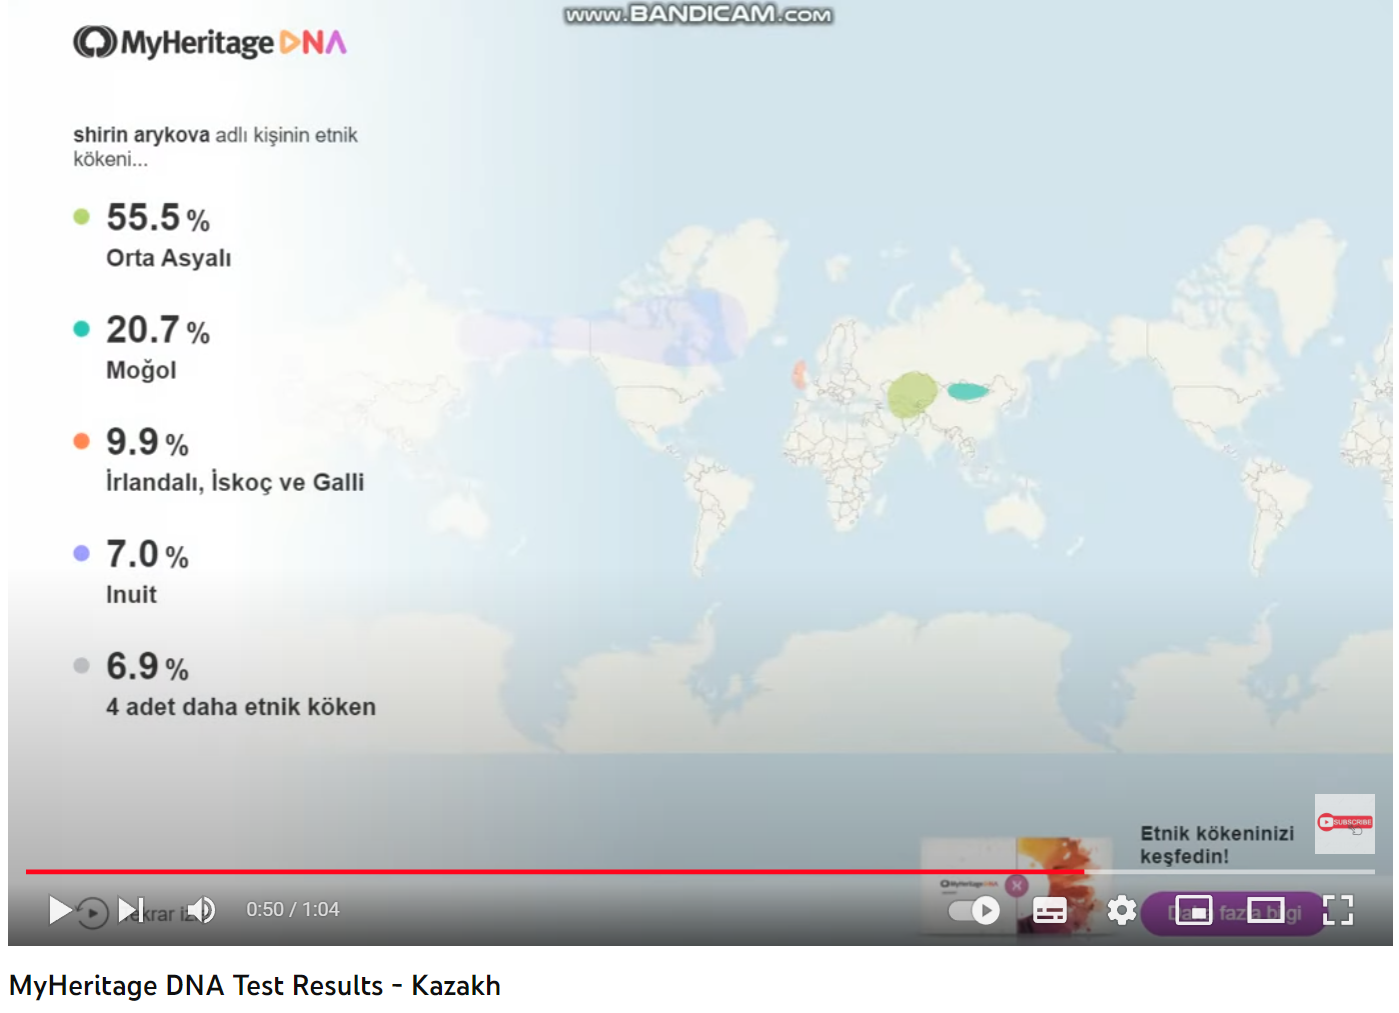The height and width of the screenshot is (1013, 1399).
Task: Click the 0:50 / 1:04 time display
Action: pos(293,910)
